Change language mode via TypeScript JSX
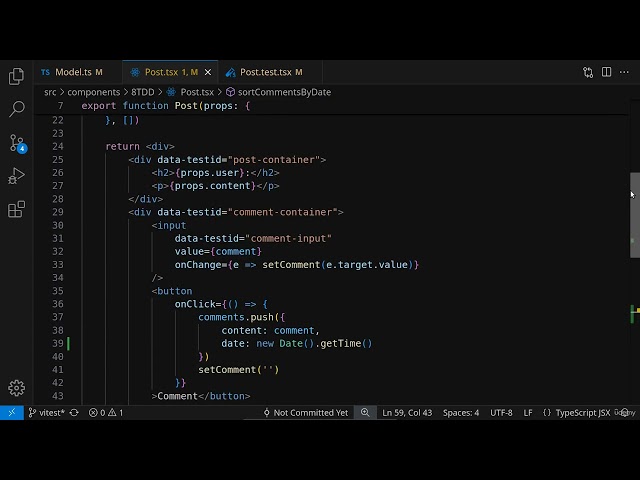 pyautogui.click(x=582, y=413)
